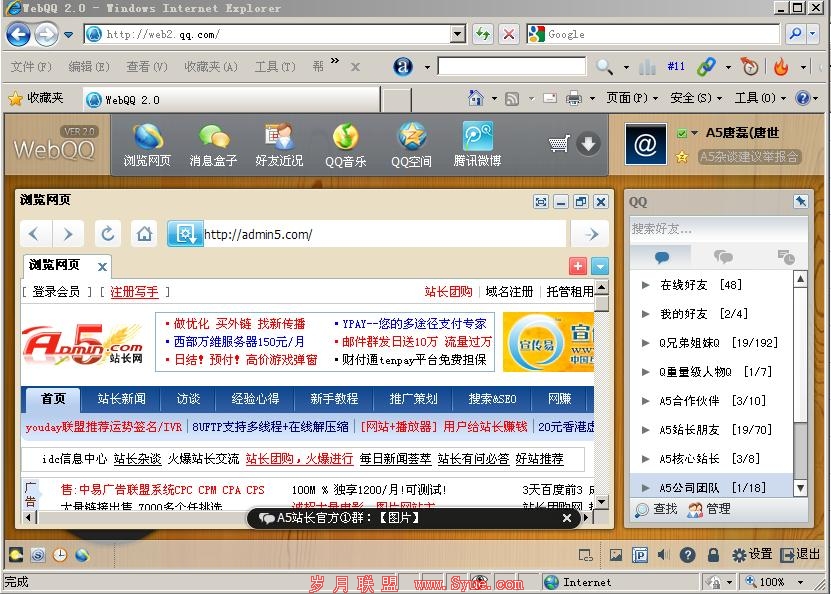Open 站长新闻 tab on admin5 page

pos(121,399)
